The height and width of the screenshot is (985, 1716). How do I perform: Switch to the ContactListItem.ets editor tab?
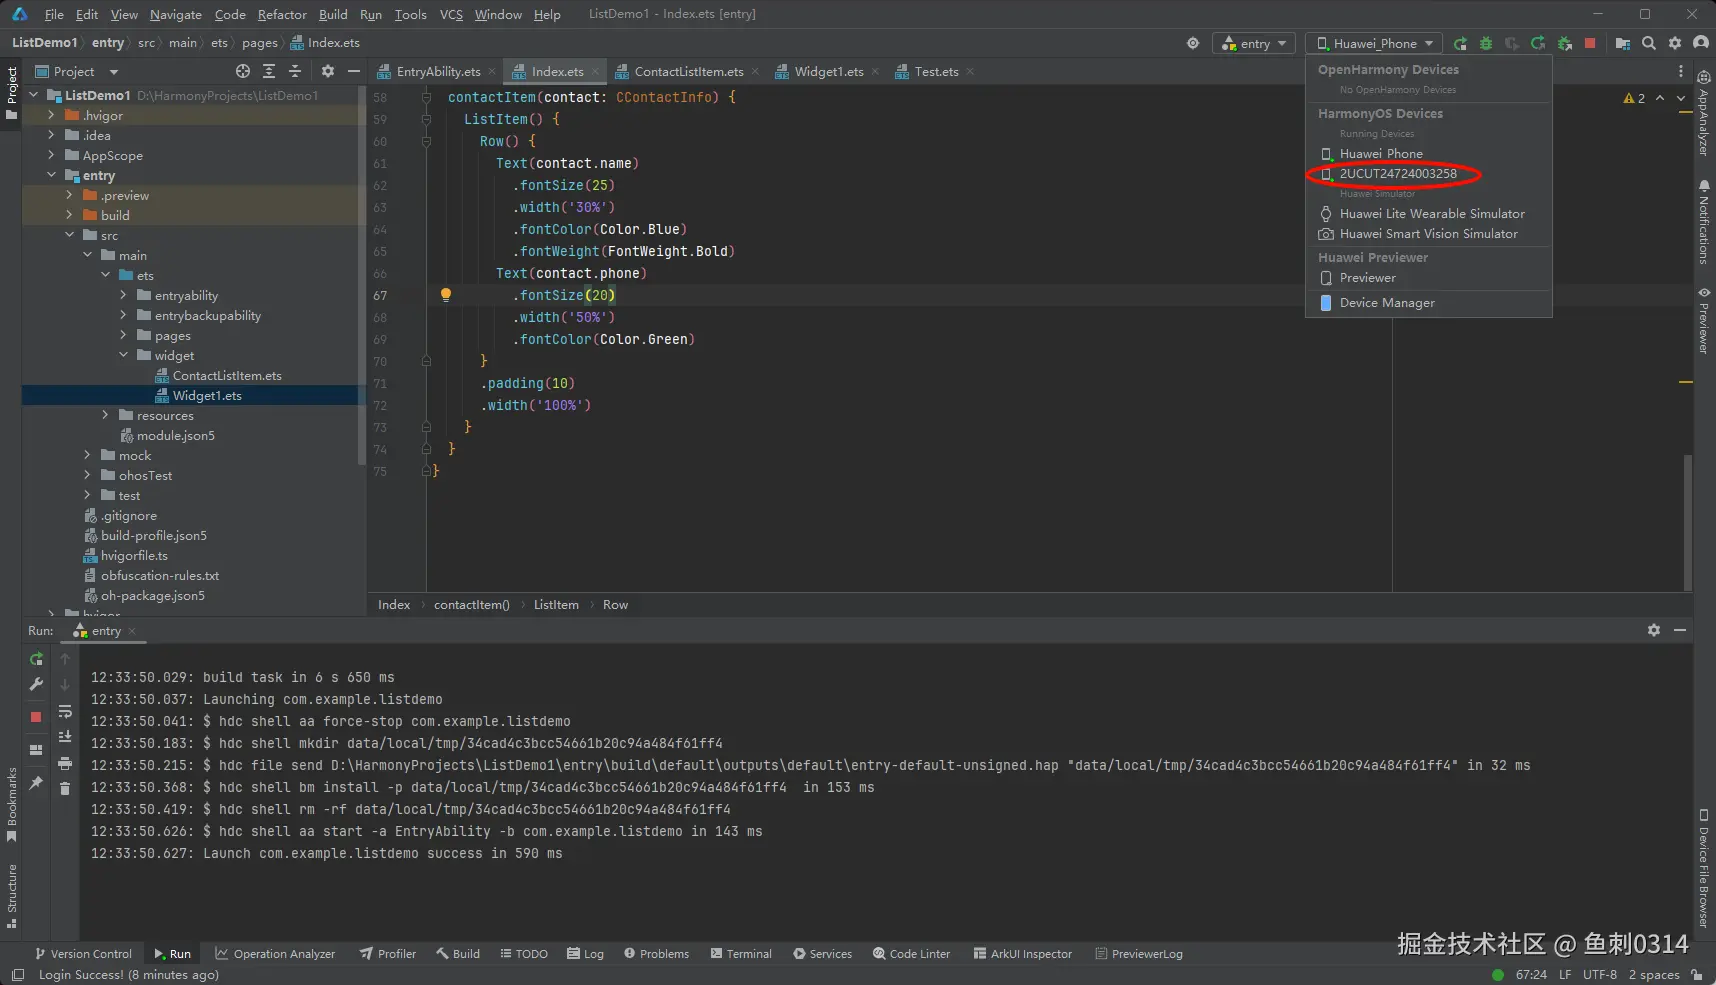688,71
